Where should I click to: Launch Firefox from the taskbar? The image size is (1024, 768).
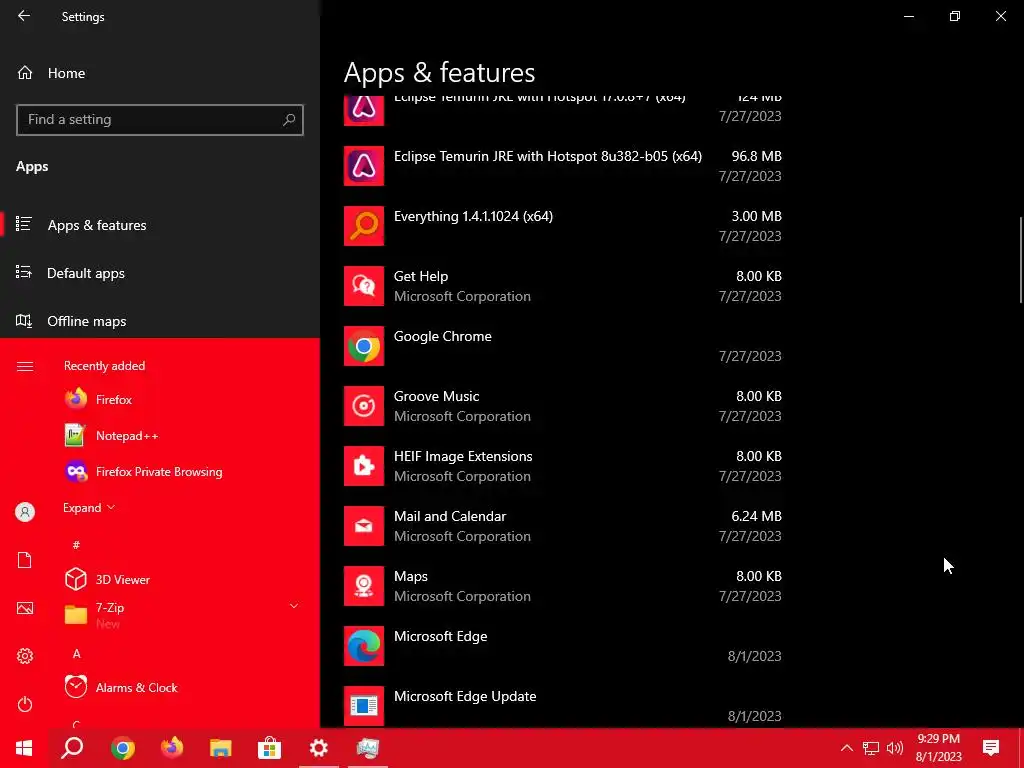[x=172, y=748]
